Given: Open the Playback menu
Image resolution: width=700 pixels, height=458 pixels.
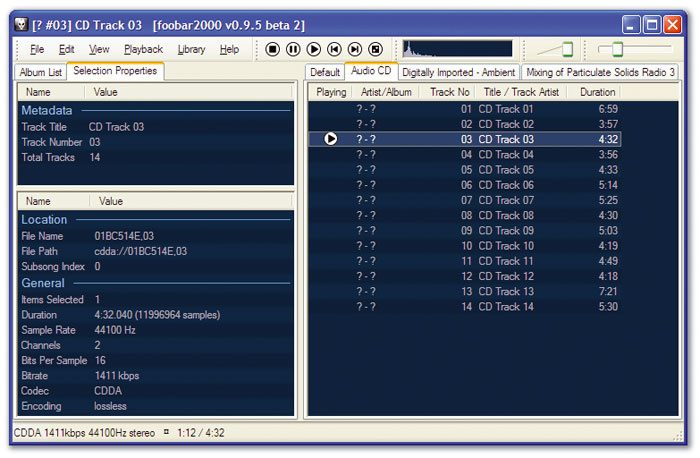Looking at the screenshot, I should (x=143, y=49).
